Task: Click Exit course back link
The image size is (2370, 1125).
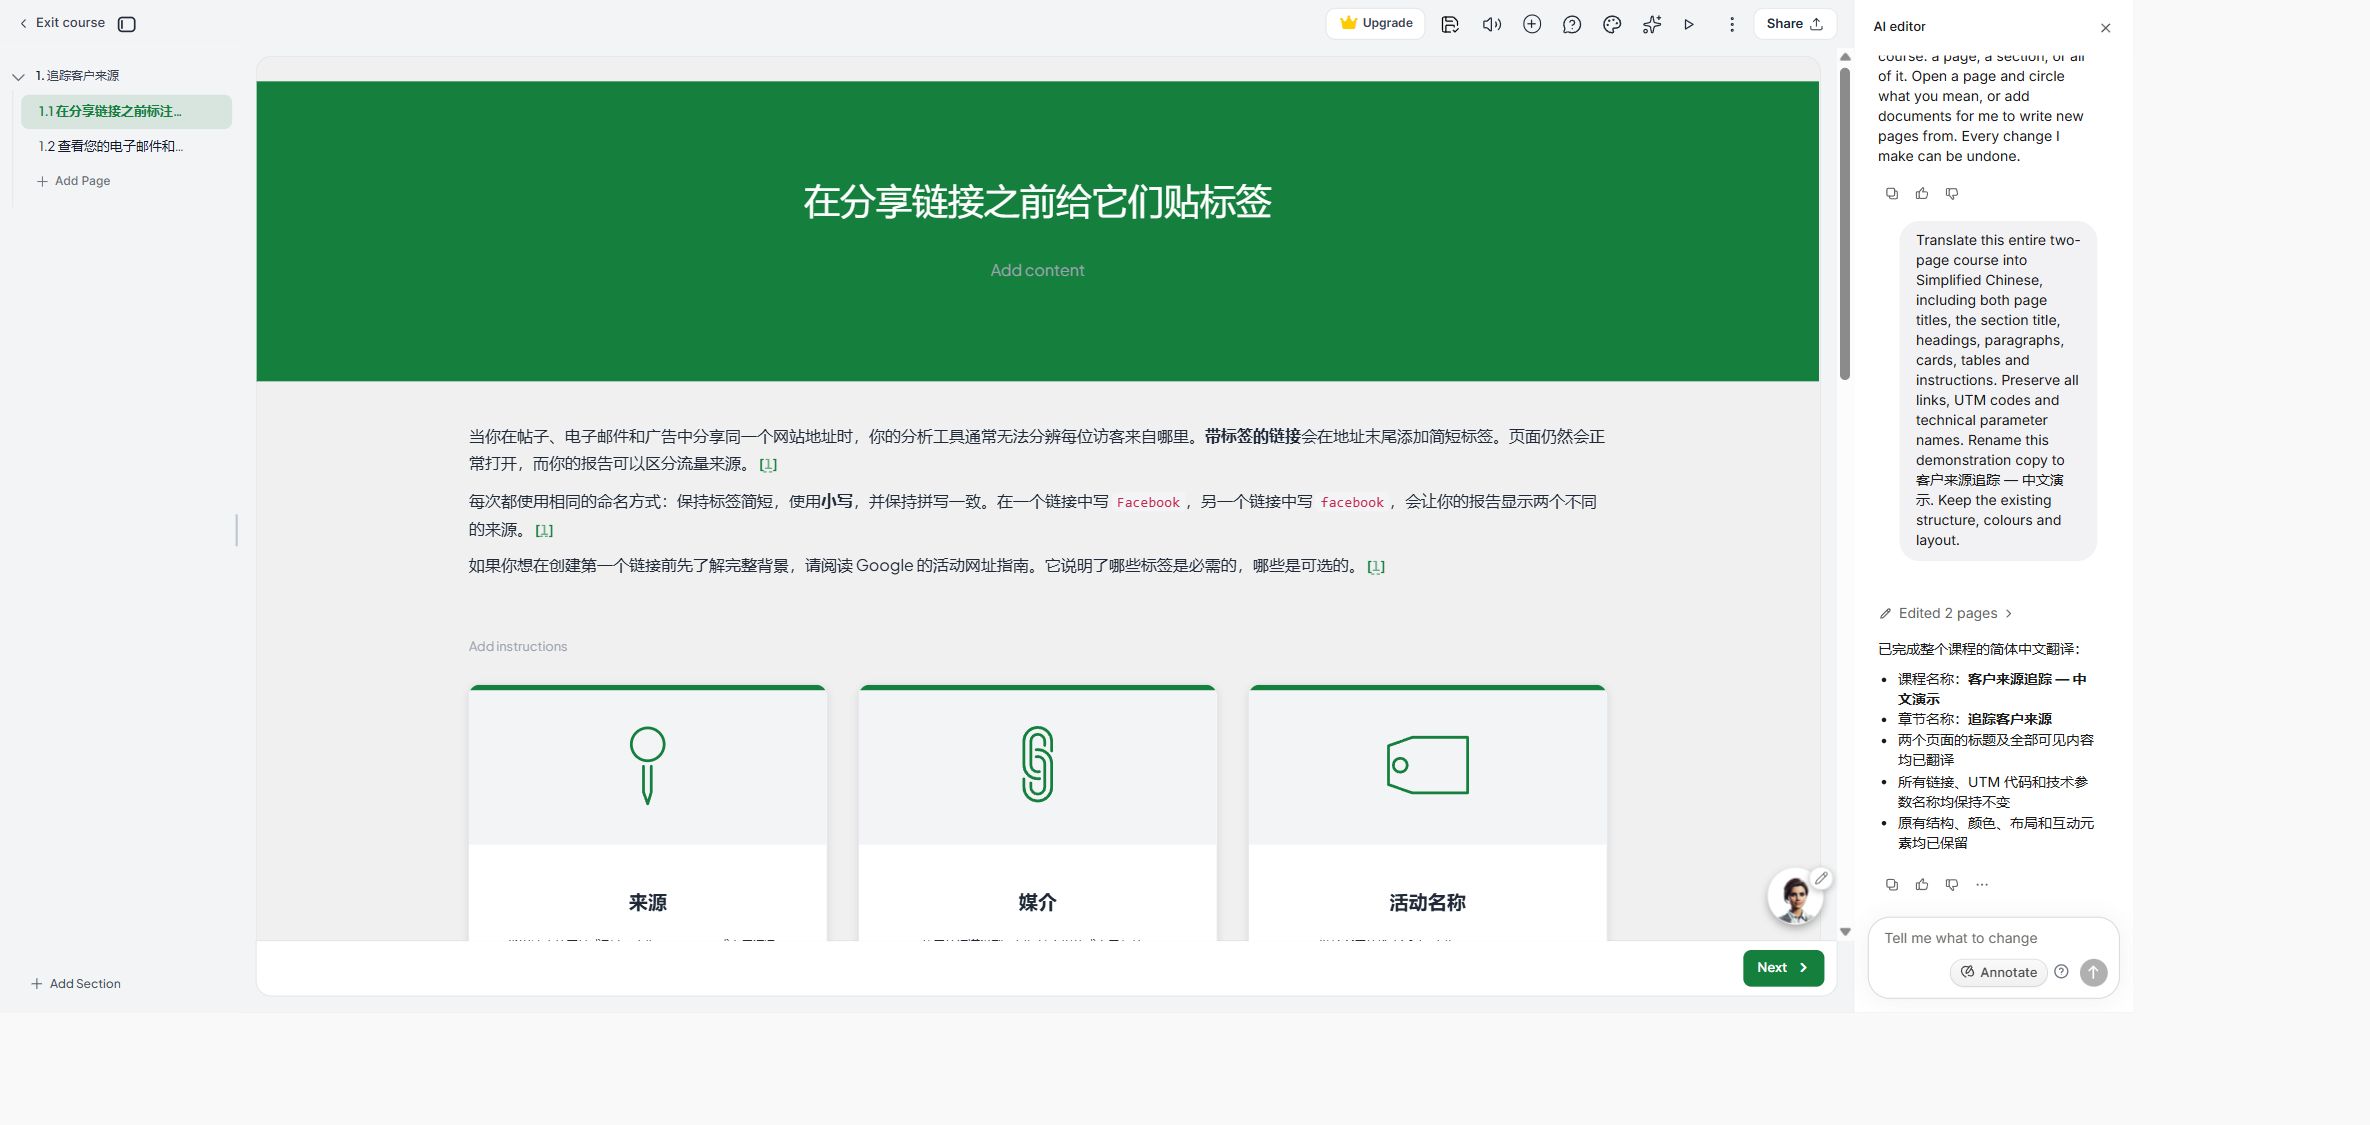Action: 62,23
